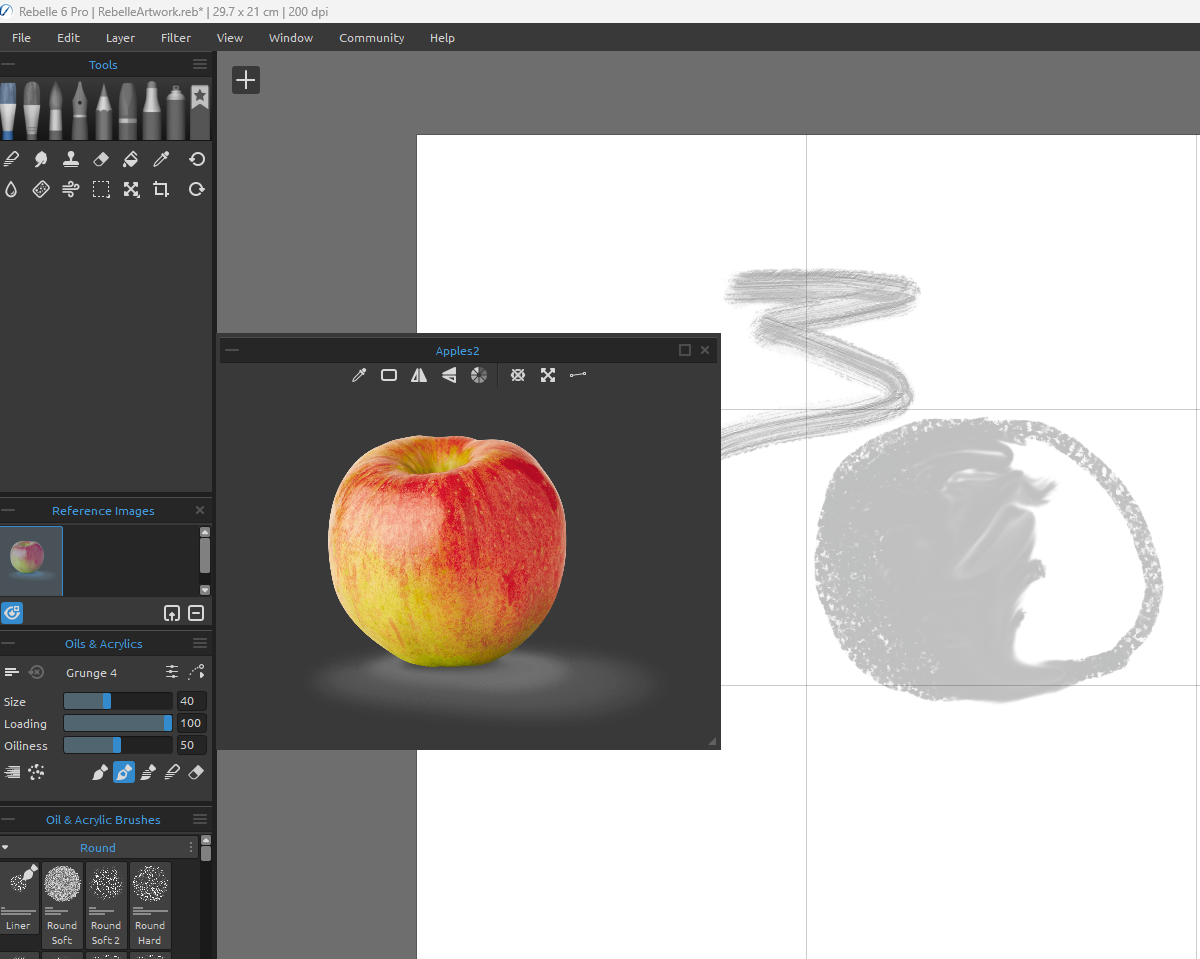Select the Canvas Size crop tool
The width and height of the screenshot is (1200, 959).
click(161, 189)
